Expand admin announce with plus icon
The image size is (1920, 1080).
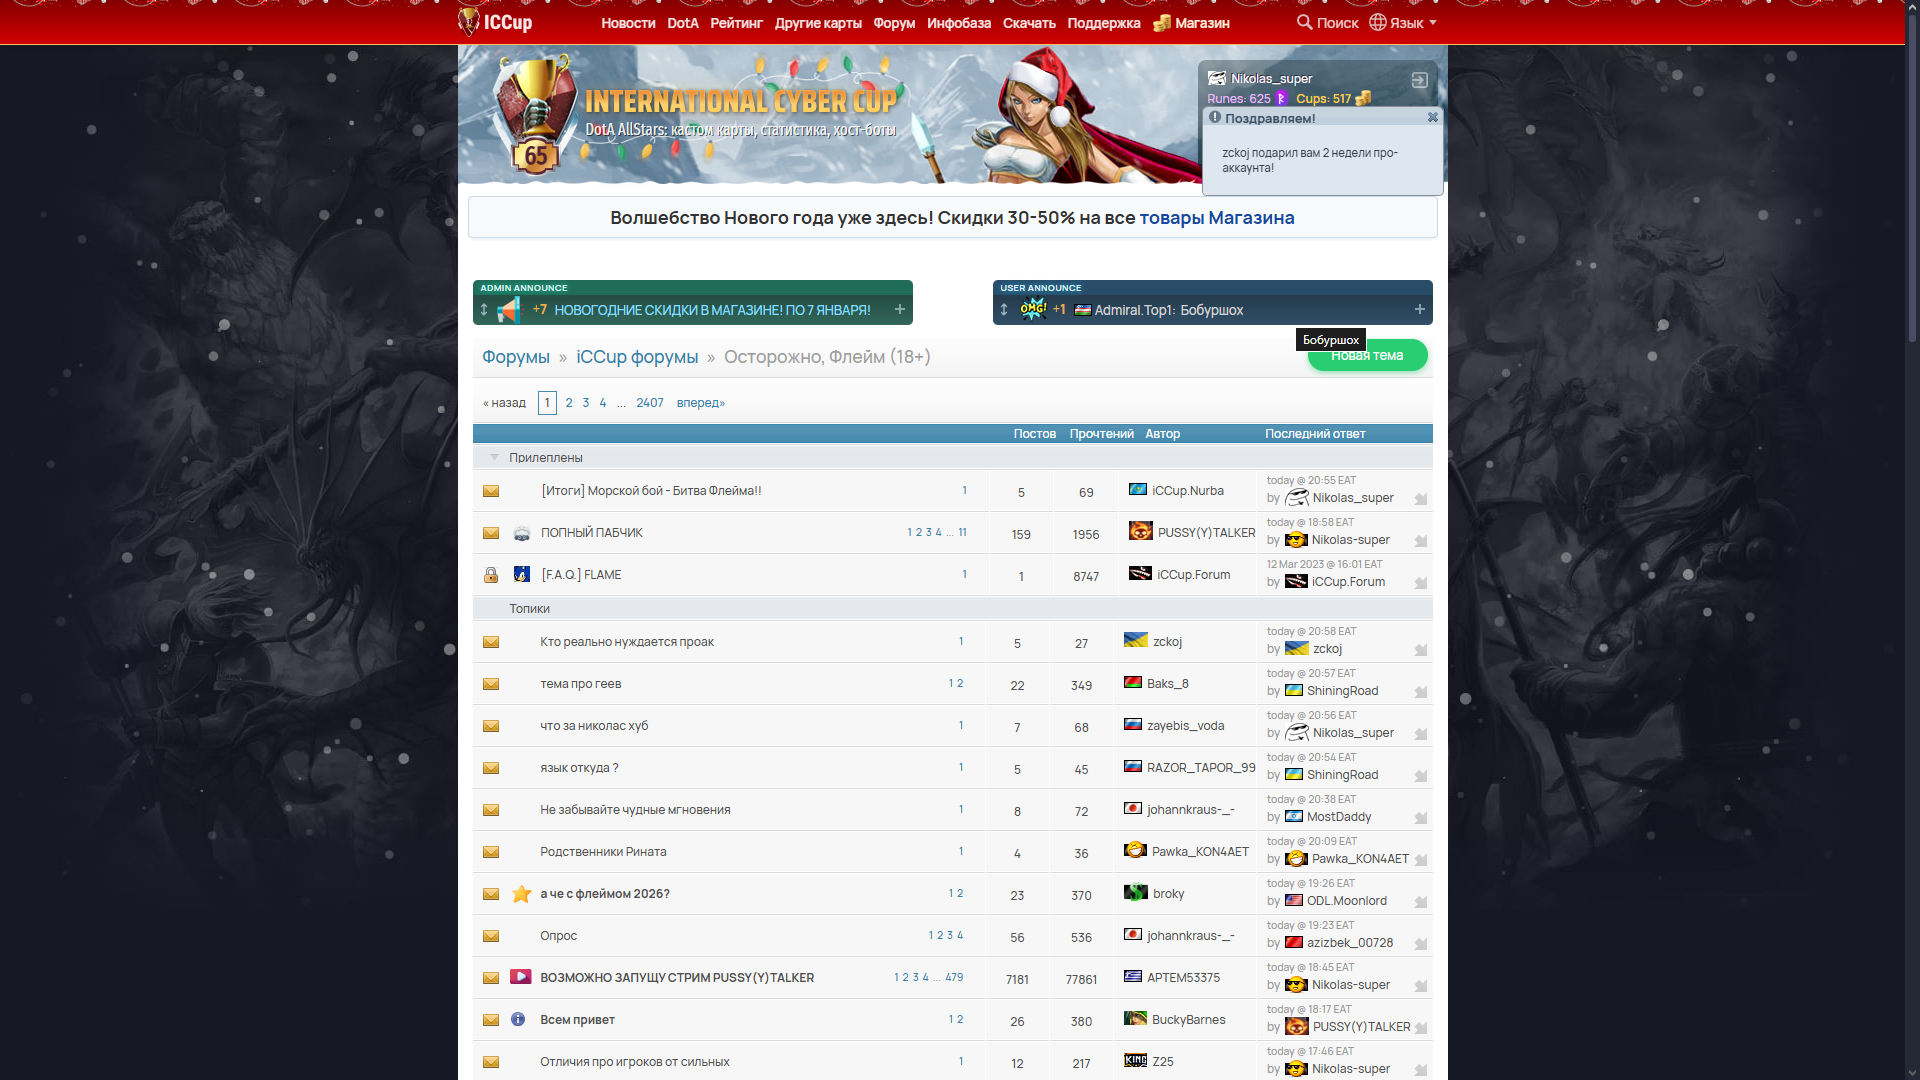tap(899, 309)
